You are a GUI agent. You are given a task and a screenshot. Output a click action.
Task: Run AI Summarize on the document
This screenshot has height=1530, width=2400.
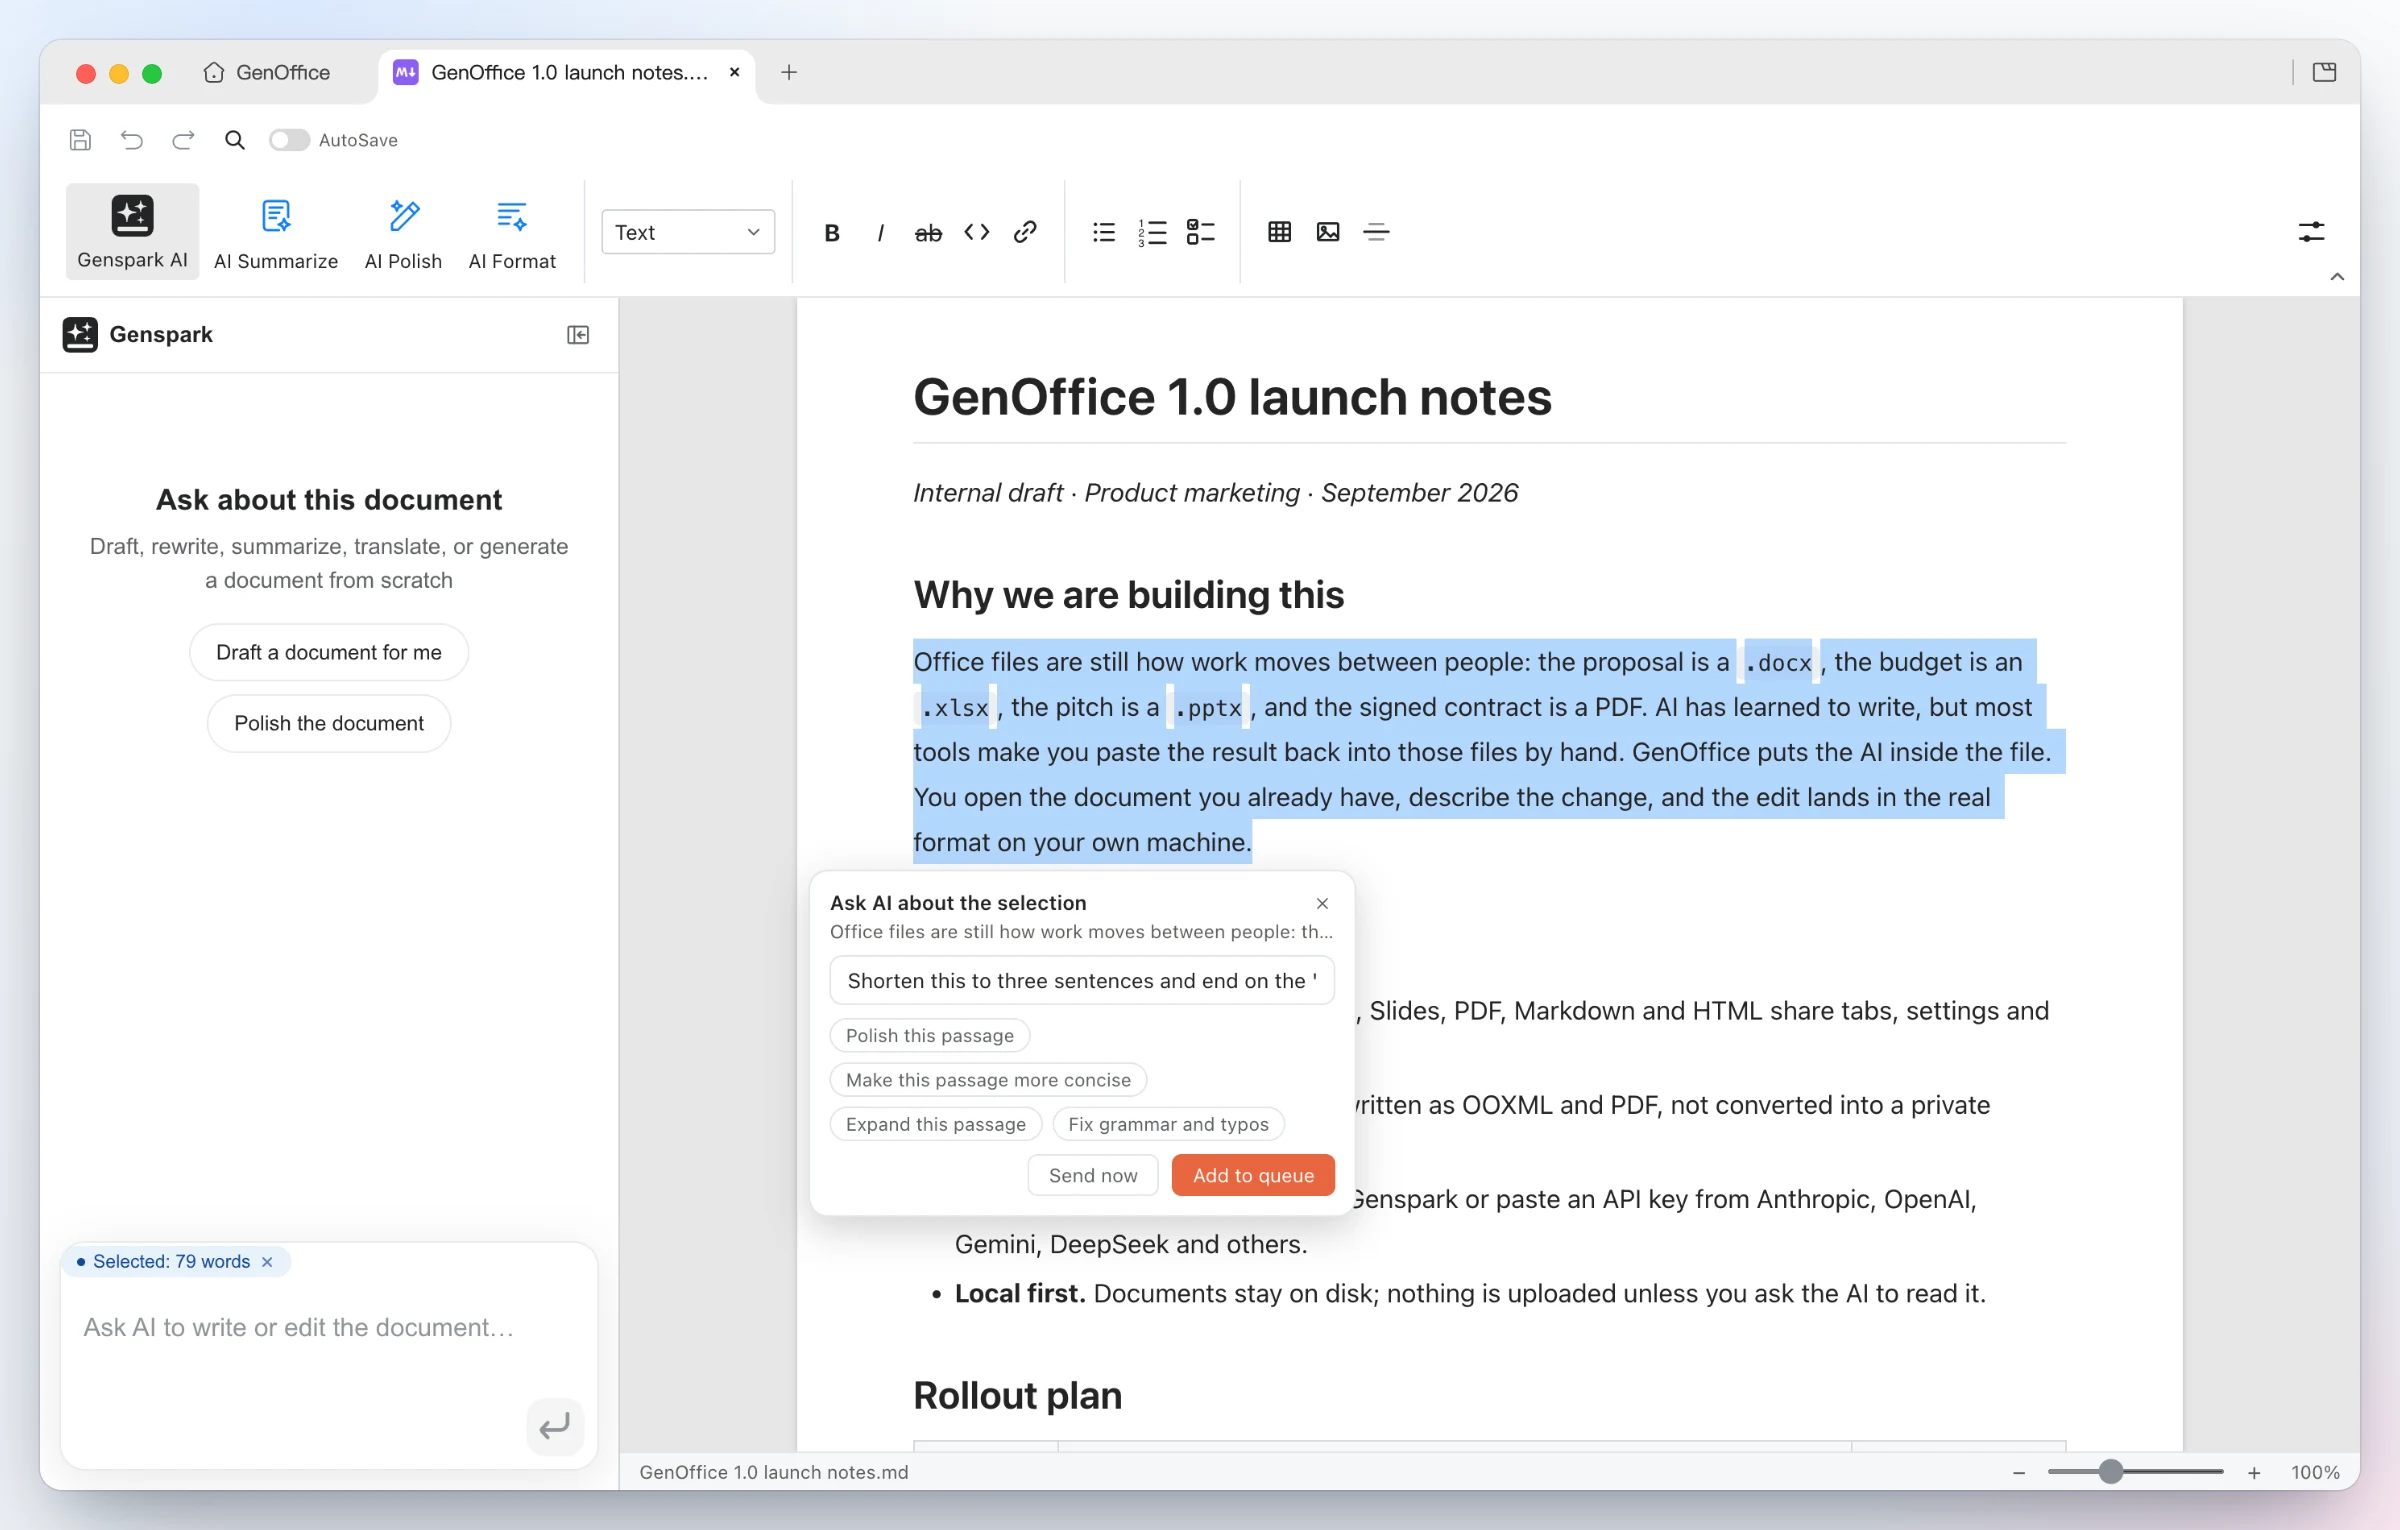276,233
